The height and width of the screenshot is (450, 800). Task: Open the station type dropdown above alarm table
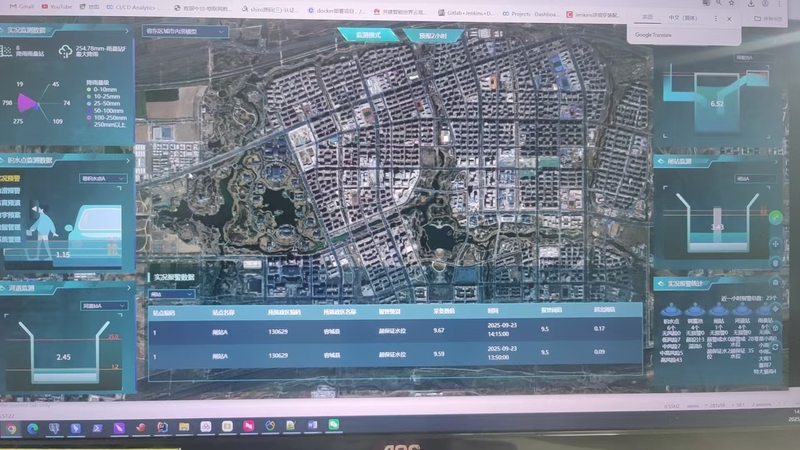(x=171, y=294)
